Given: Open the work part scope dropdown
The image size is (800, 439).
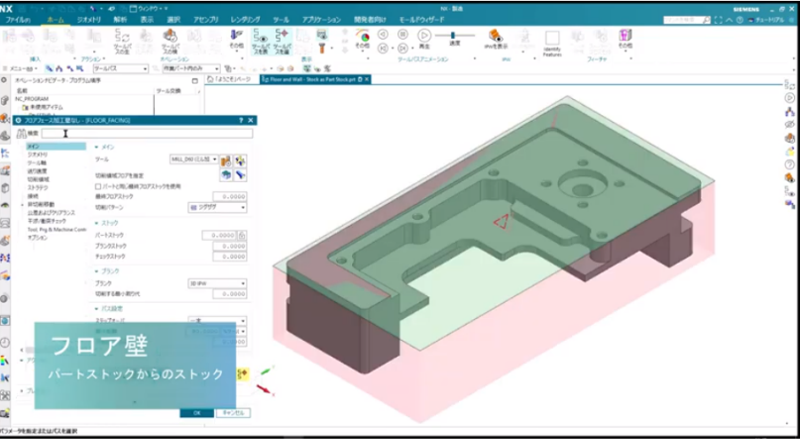Looking at the screenshot, I should click(191, 68).
